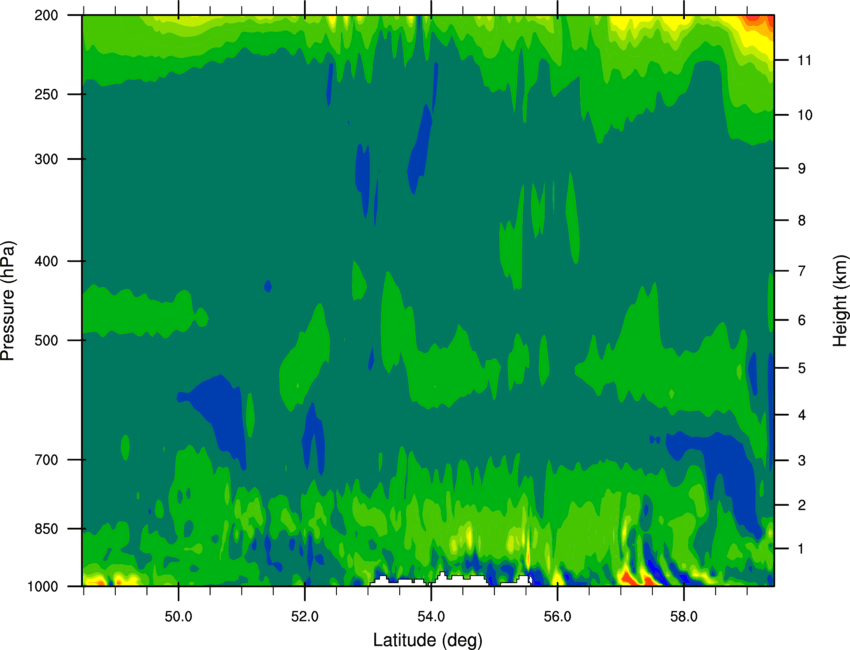850x650 pixels.
Task: Click the 56.0 latitude label
Action: pos(558,617)
